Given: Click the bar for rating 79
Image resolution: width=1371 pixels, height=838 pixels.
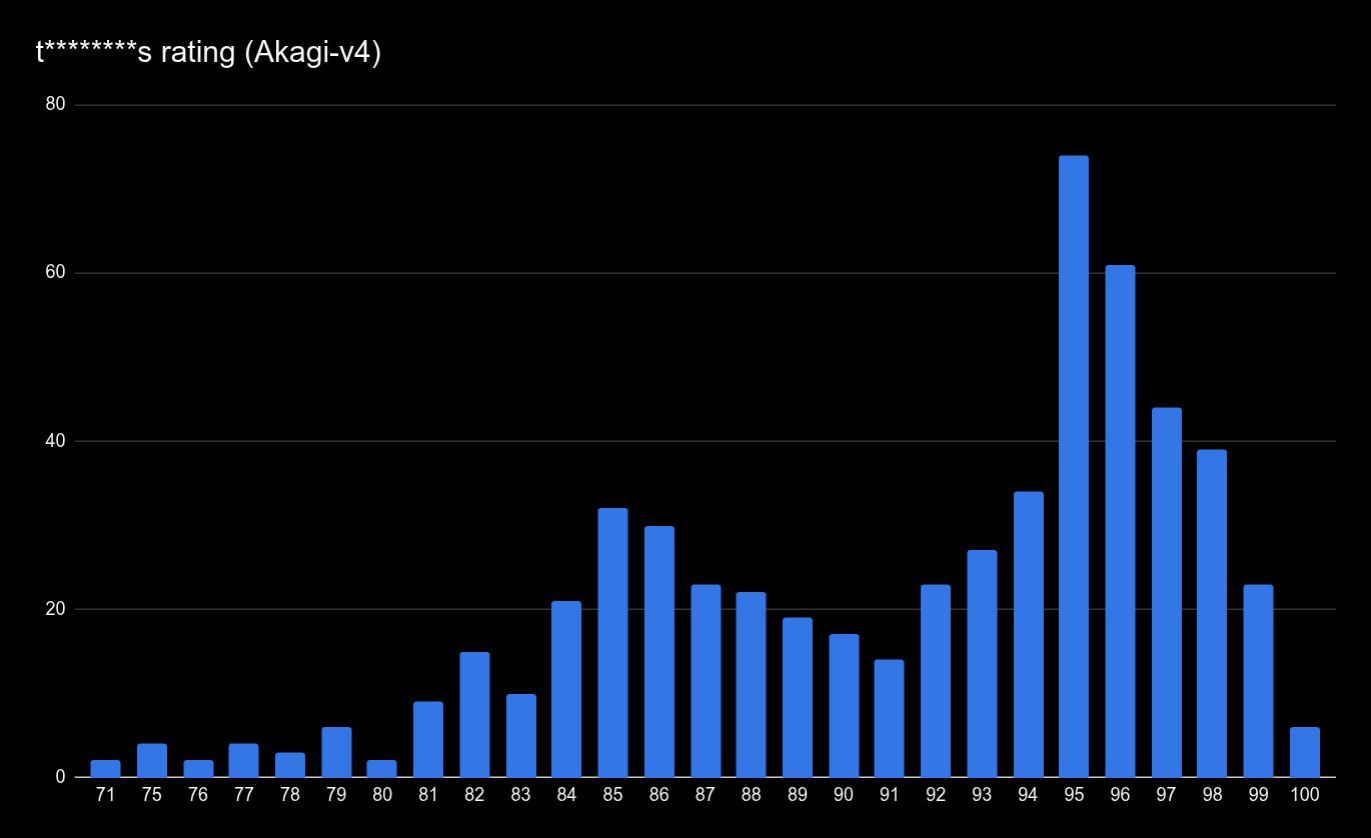Looking at the screenshot, I should [336, 752].
